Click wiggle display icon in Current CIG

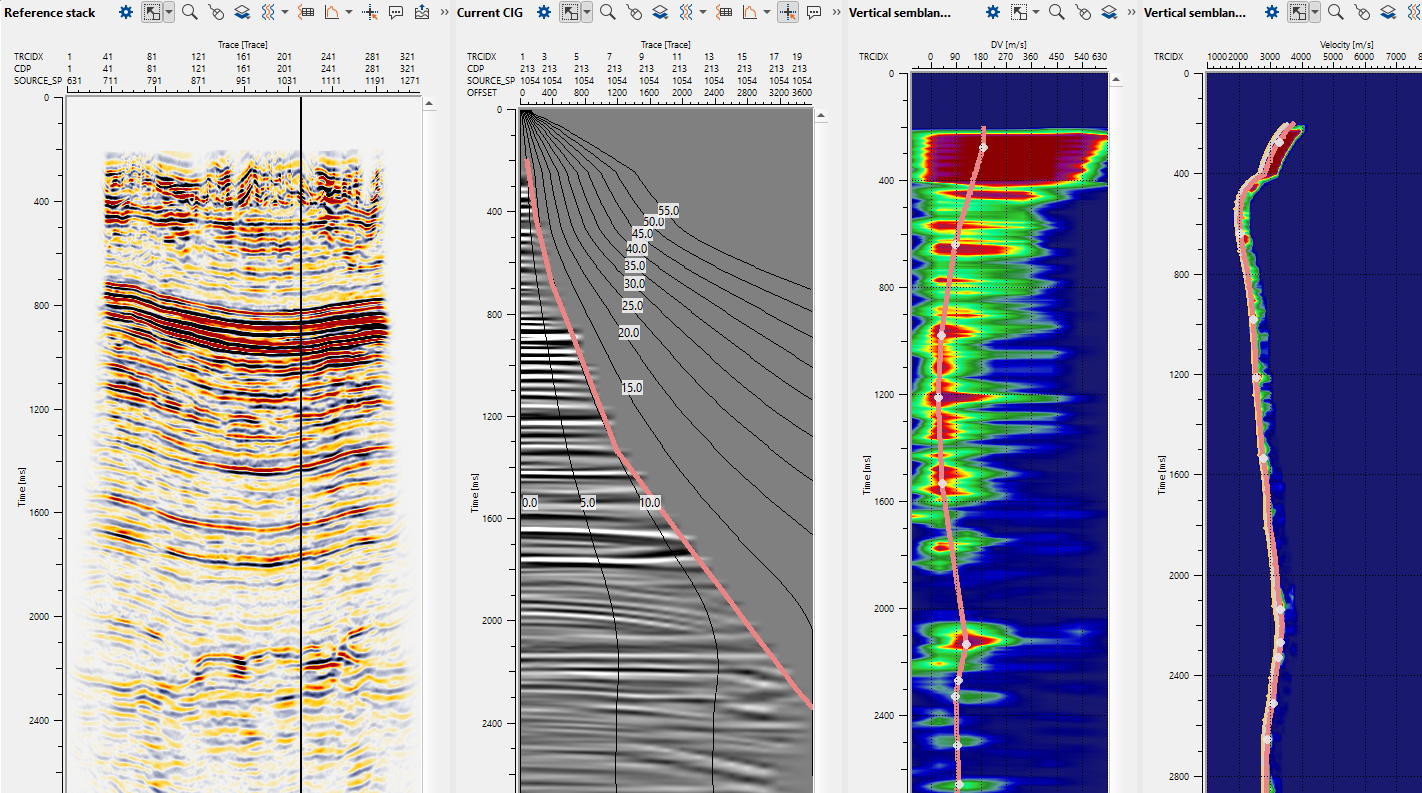click(688, 13)
